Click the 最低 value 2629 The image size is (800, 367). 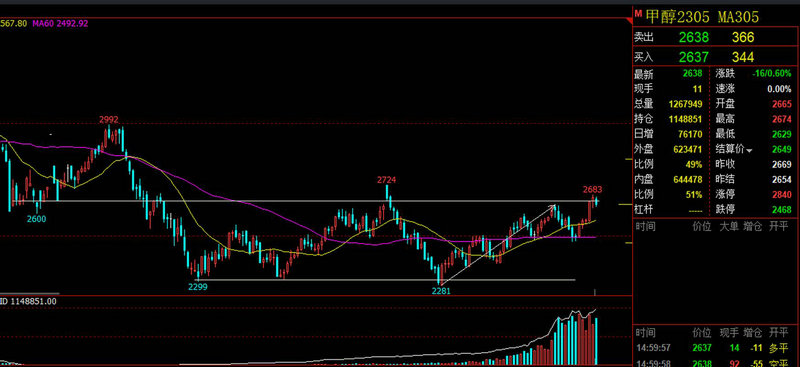(x=782, y=134)
